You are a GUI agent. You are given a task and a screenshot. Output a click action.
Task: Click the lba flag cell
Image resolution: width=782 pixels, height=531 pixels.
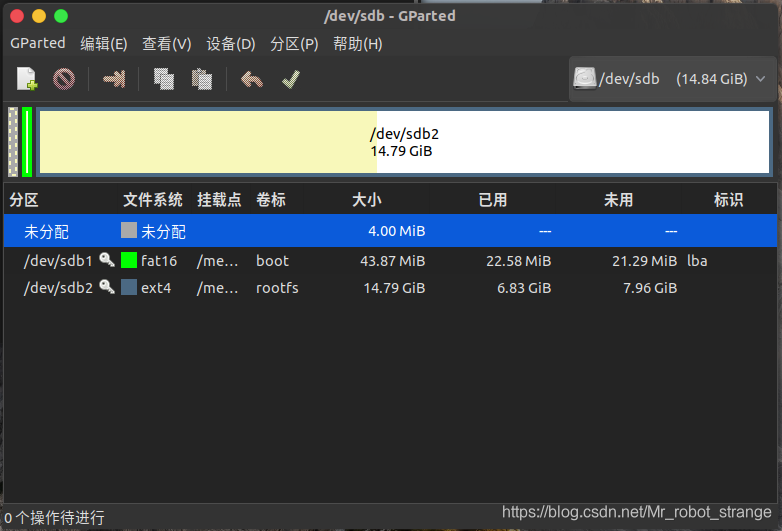pos(697,260)
